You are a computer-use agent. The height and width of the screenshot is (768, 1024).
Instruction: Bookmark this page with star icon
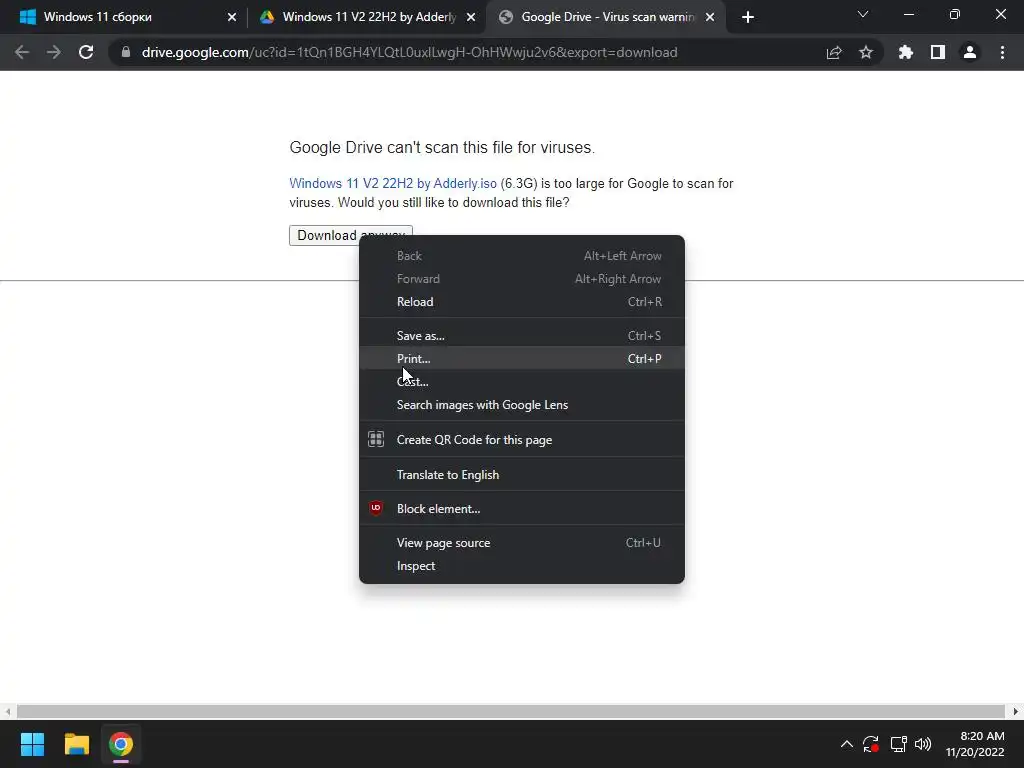866,52
